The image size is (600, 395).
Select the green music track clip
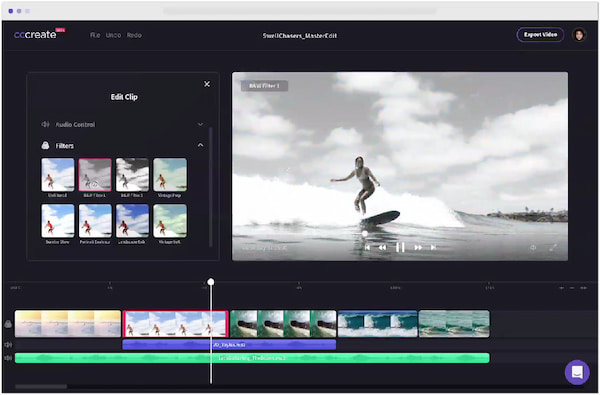pyautogui.click(x=252, y=358)
